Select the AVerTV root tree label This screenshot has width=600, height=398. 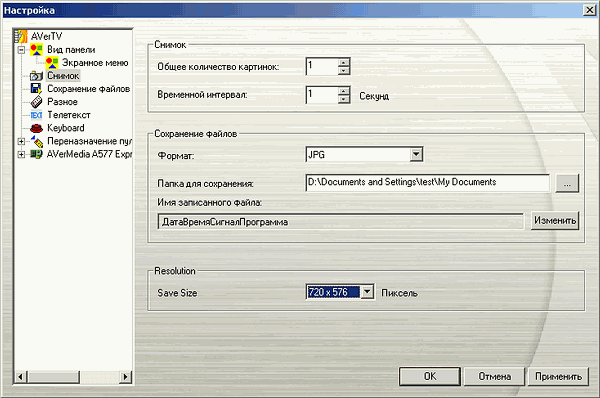[46, 36]
